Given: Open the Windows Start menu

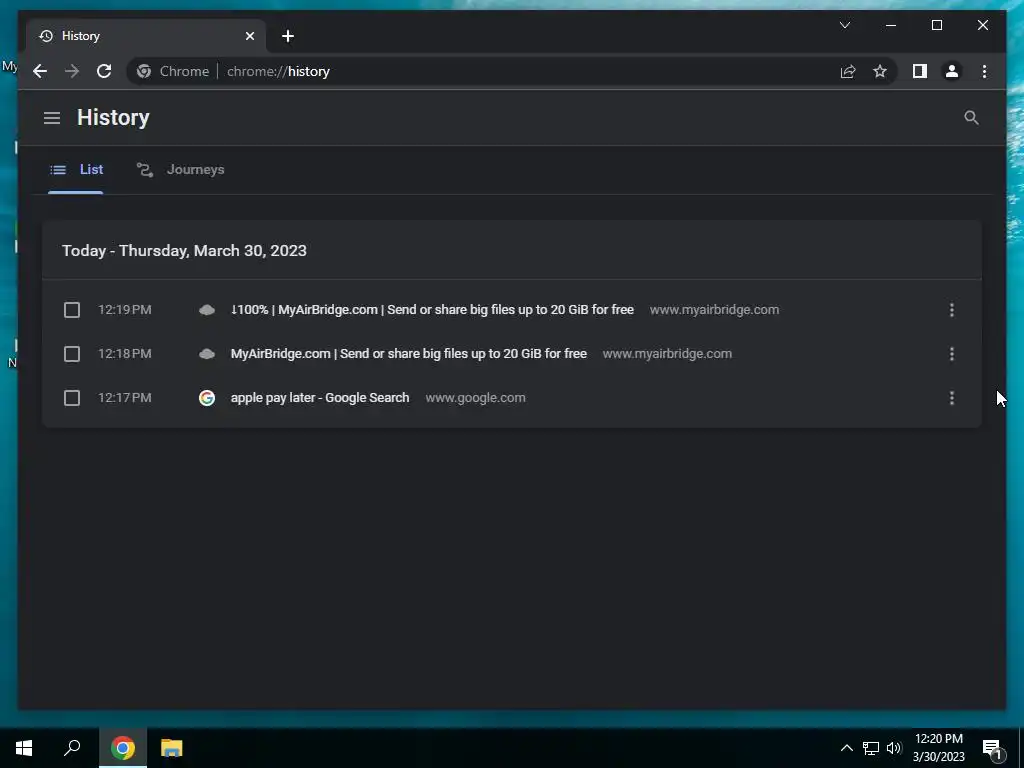Looking at the screenshot, I should coord(24,748).
